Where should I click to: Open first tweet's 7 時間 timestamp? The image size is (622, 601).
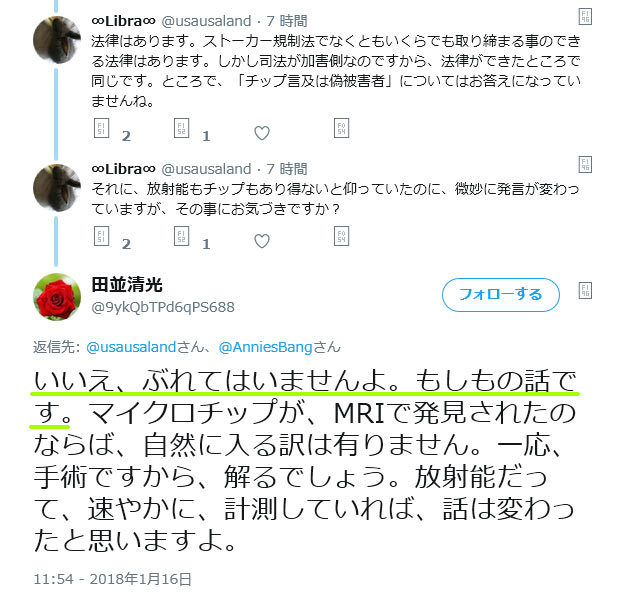287,21
